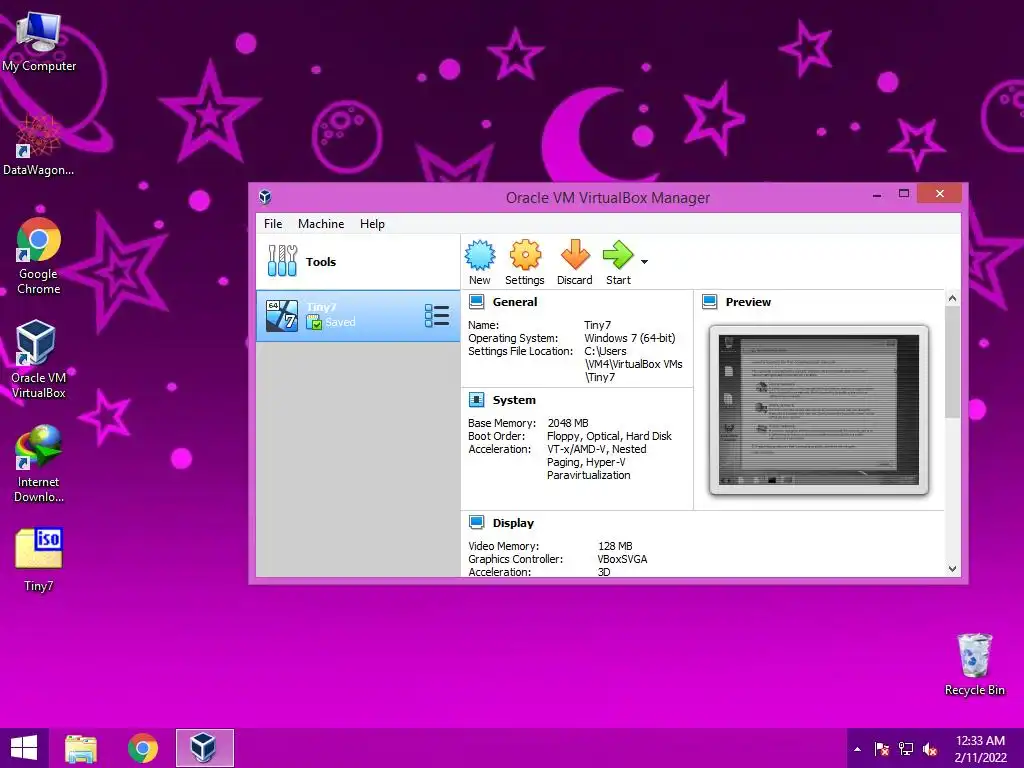The image size is (1024, 768).
Task: Minimize the VirtualBox Manager window
Action: click(x=877, y=195)
